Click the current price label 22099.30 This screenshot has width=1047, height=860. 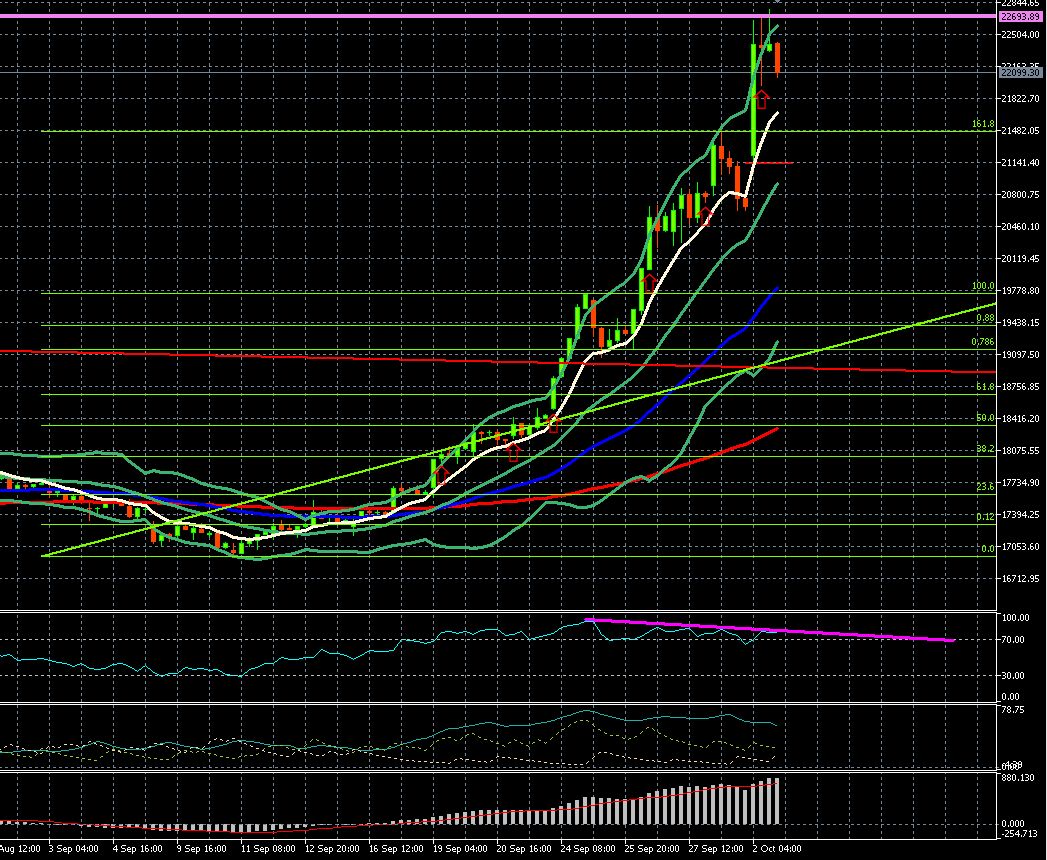1020,72
